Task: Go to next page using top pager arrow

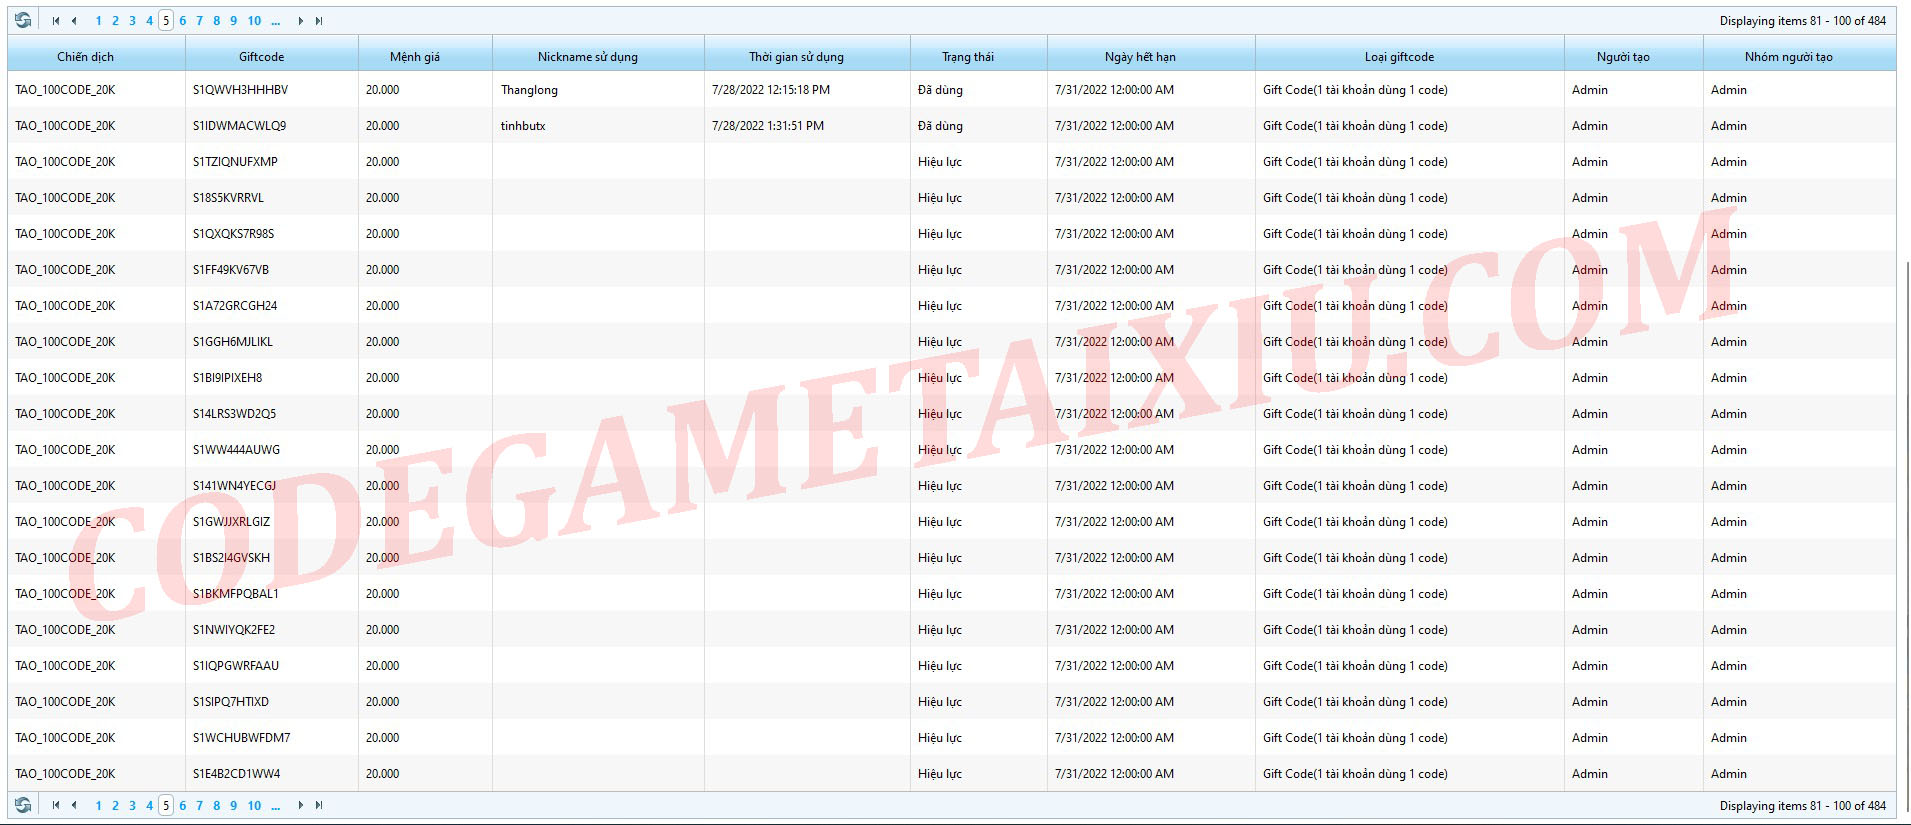Action: [x=300, y=21]
